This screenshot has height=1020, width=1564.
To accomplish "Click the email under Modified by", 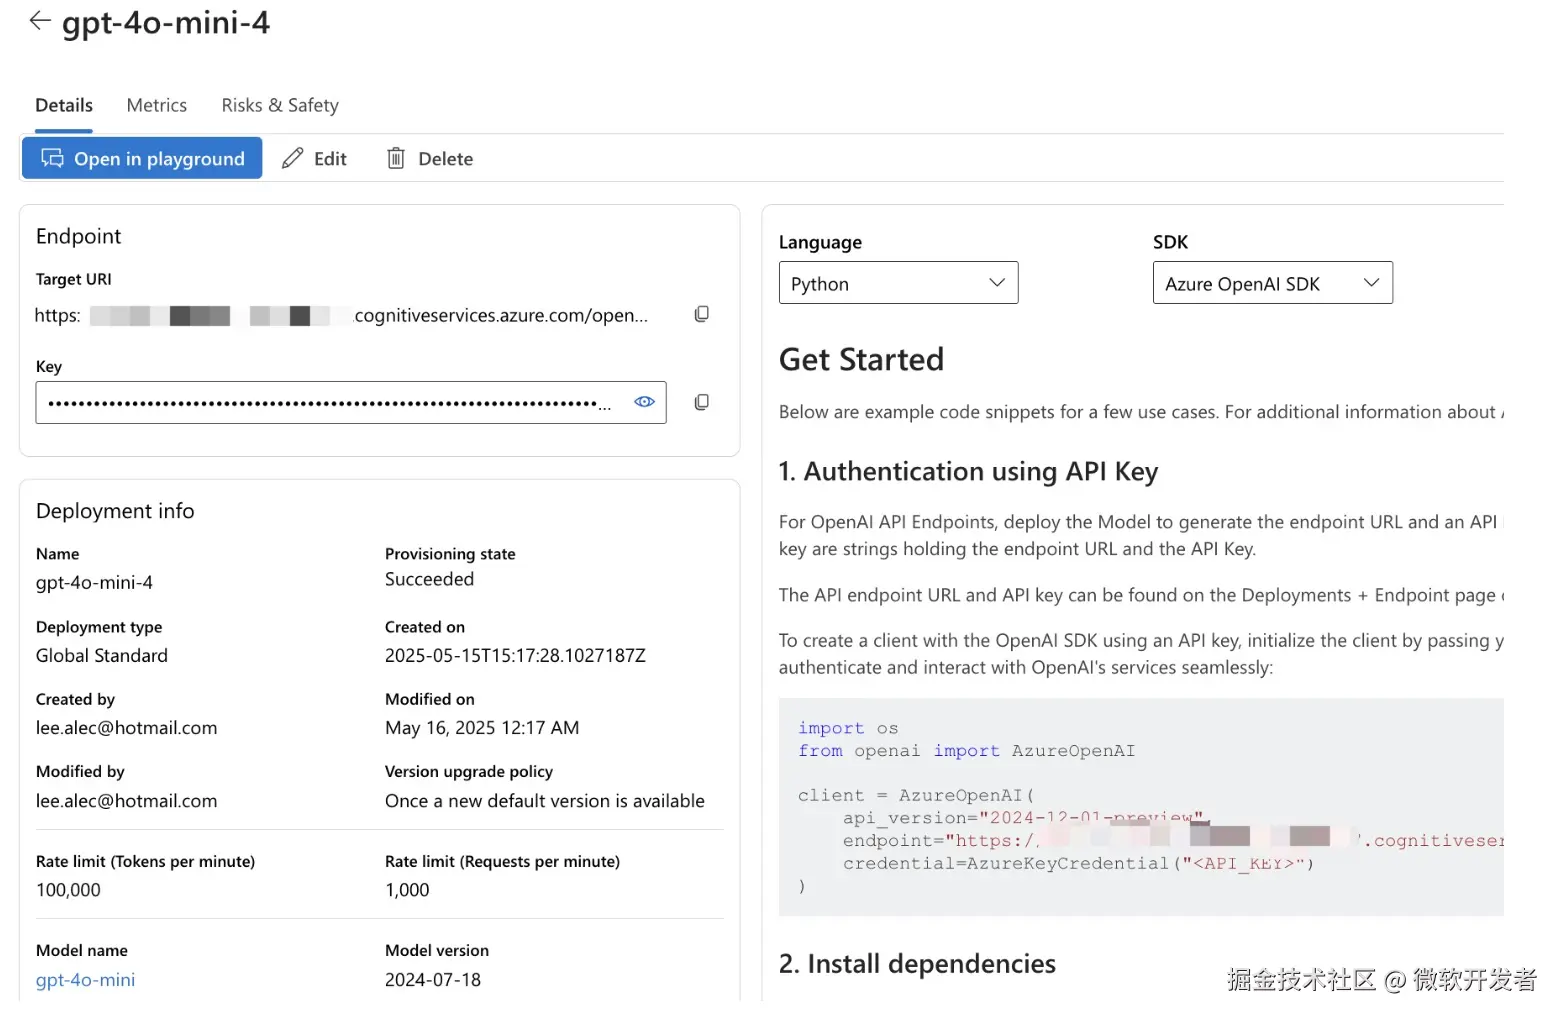I will pos(126,801).
